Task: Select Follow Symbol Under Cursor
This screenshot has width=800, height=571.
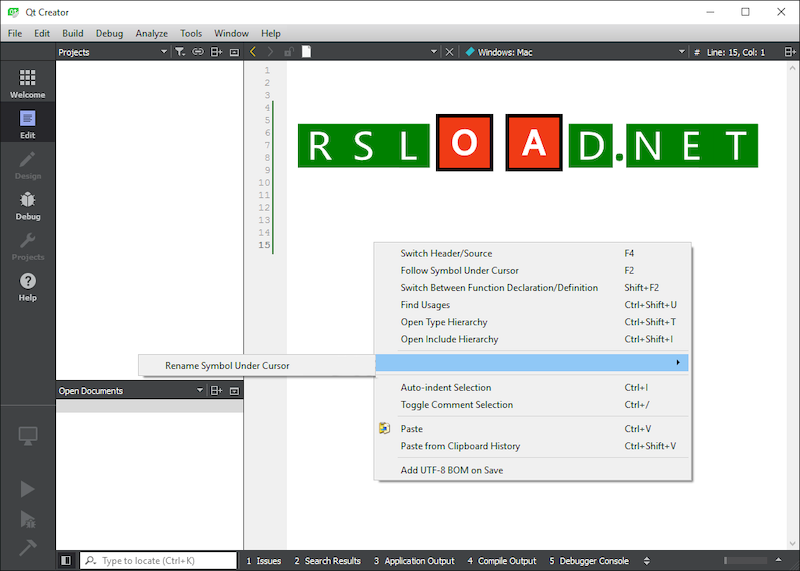Action: 532,270
